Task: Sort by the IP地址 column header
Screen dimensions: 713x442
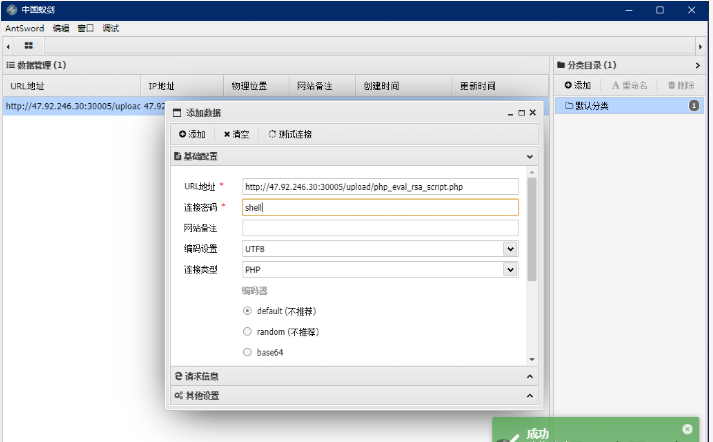Action: [x=182, y=86]
